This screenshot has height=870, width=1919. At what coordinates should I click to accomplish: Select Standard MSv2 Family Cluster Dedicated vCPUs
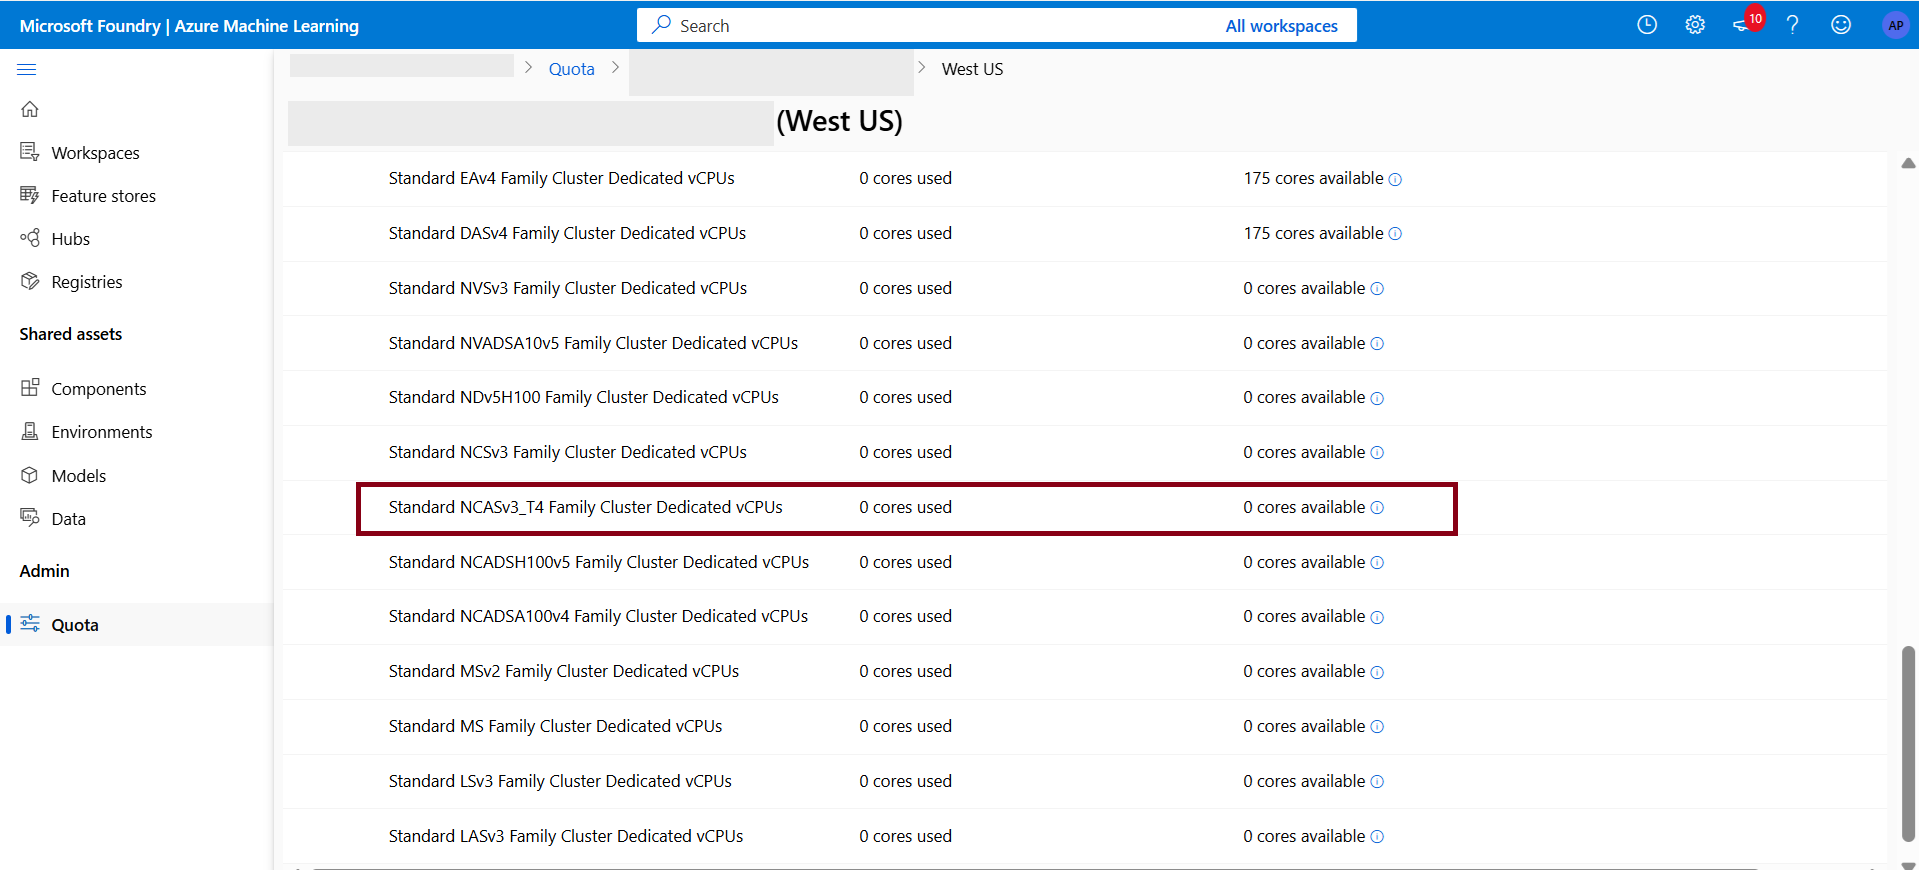(563, 671)
